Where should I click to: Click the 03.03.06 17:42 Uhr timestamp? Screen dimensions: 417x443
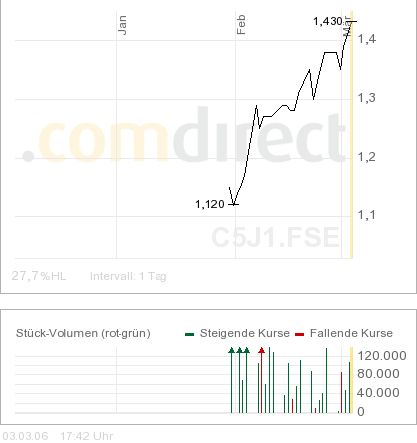(x=58, y=436)
